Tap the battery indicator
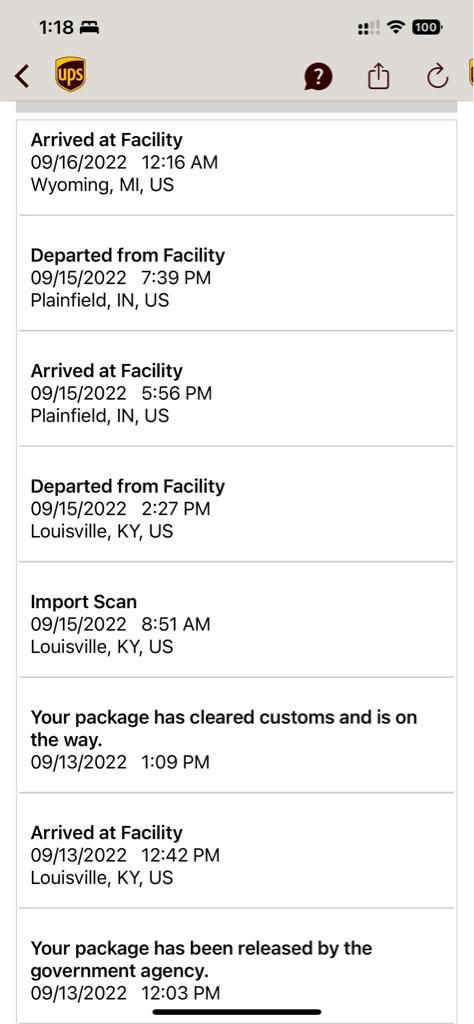The image size is (474, 1024). click(427, 27)
